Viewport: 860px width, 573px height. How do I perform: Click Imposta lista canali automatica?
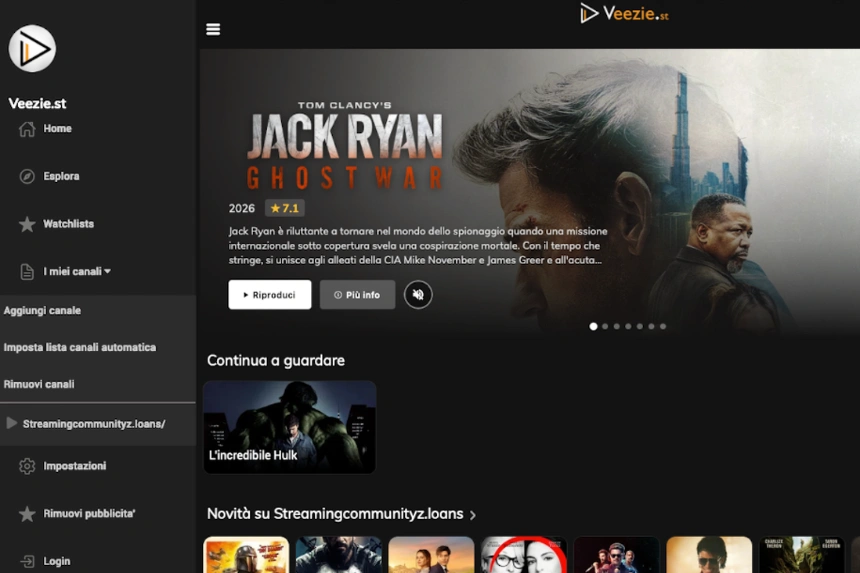point(80,347)
